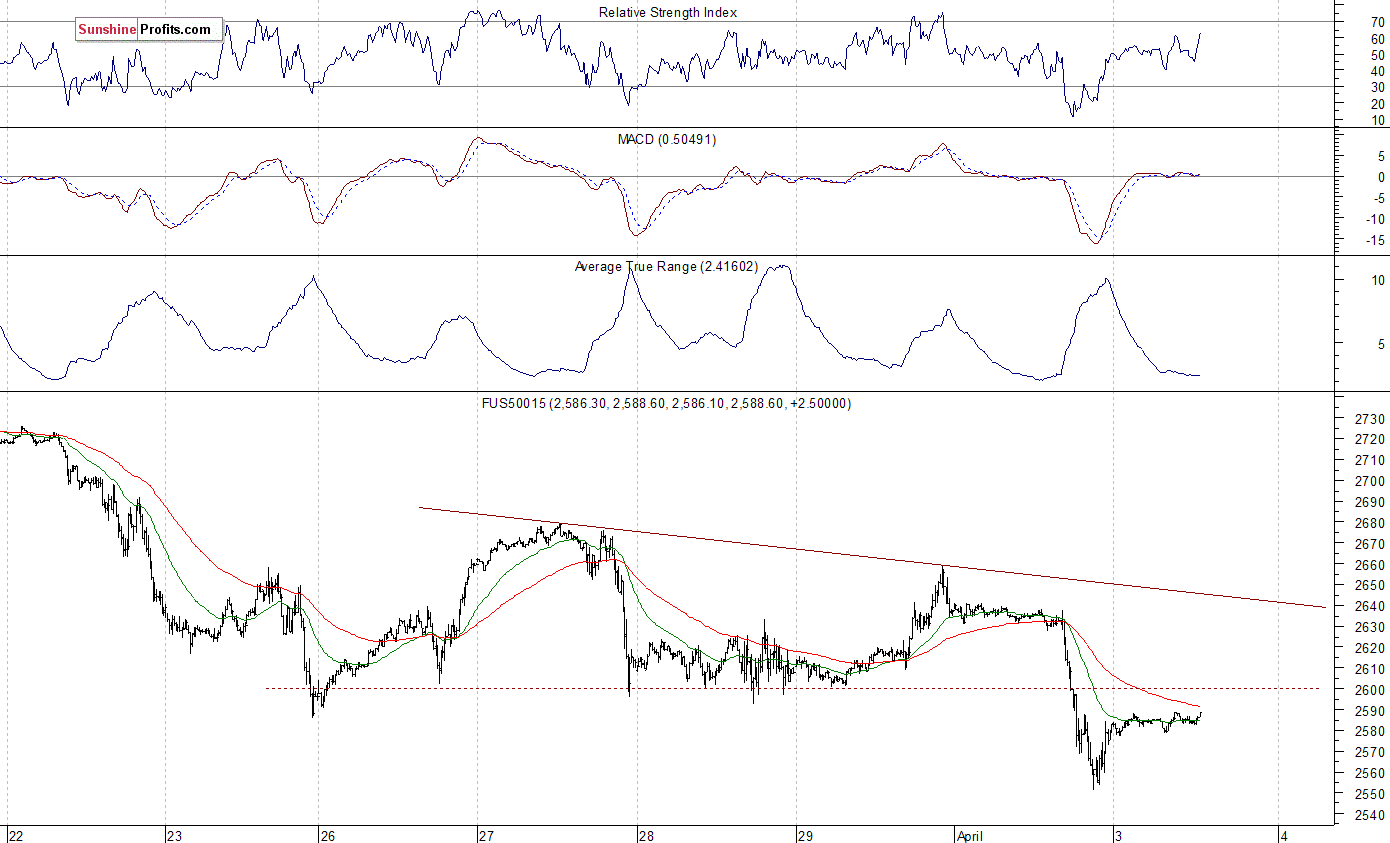This screenshot has height=843, width=1390.
Task: Click date label 23 on time axis
Action: click(x=174, y=834)
